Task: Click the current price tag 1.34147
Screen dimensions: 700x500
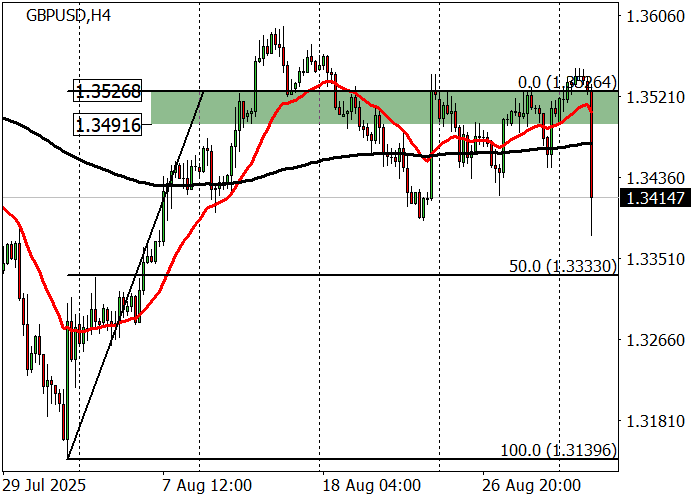Action: click(x=655, y=197)
